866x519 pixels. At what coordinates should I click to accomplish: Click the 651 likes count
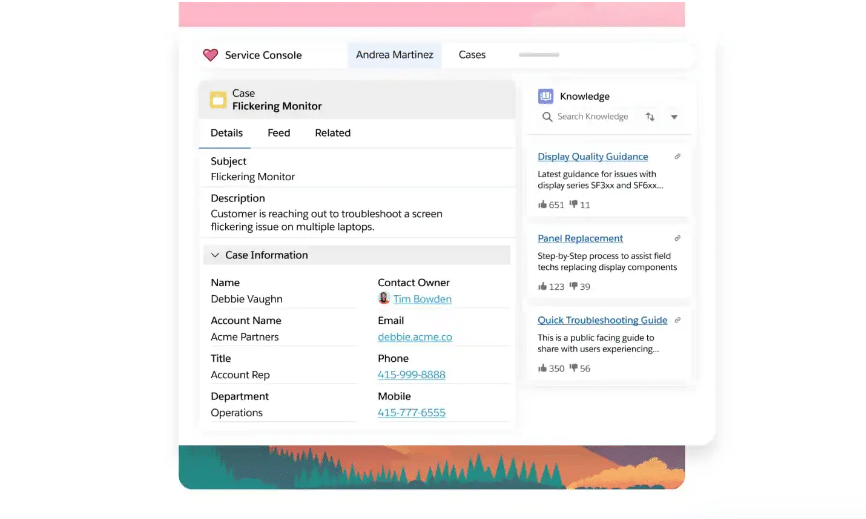556,205
